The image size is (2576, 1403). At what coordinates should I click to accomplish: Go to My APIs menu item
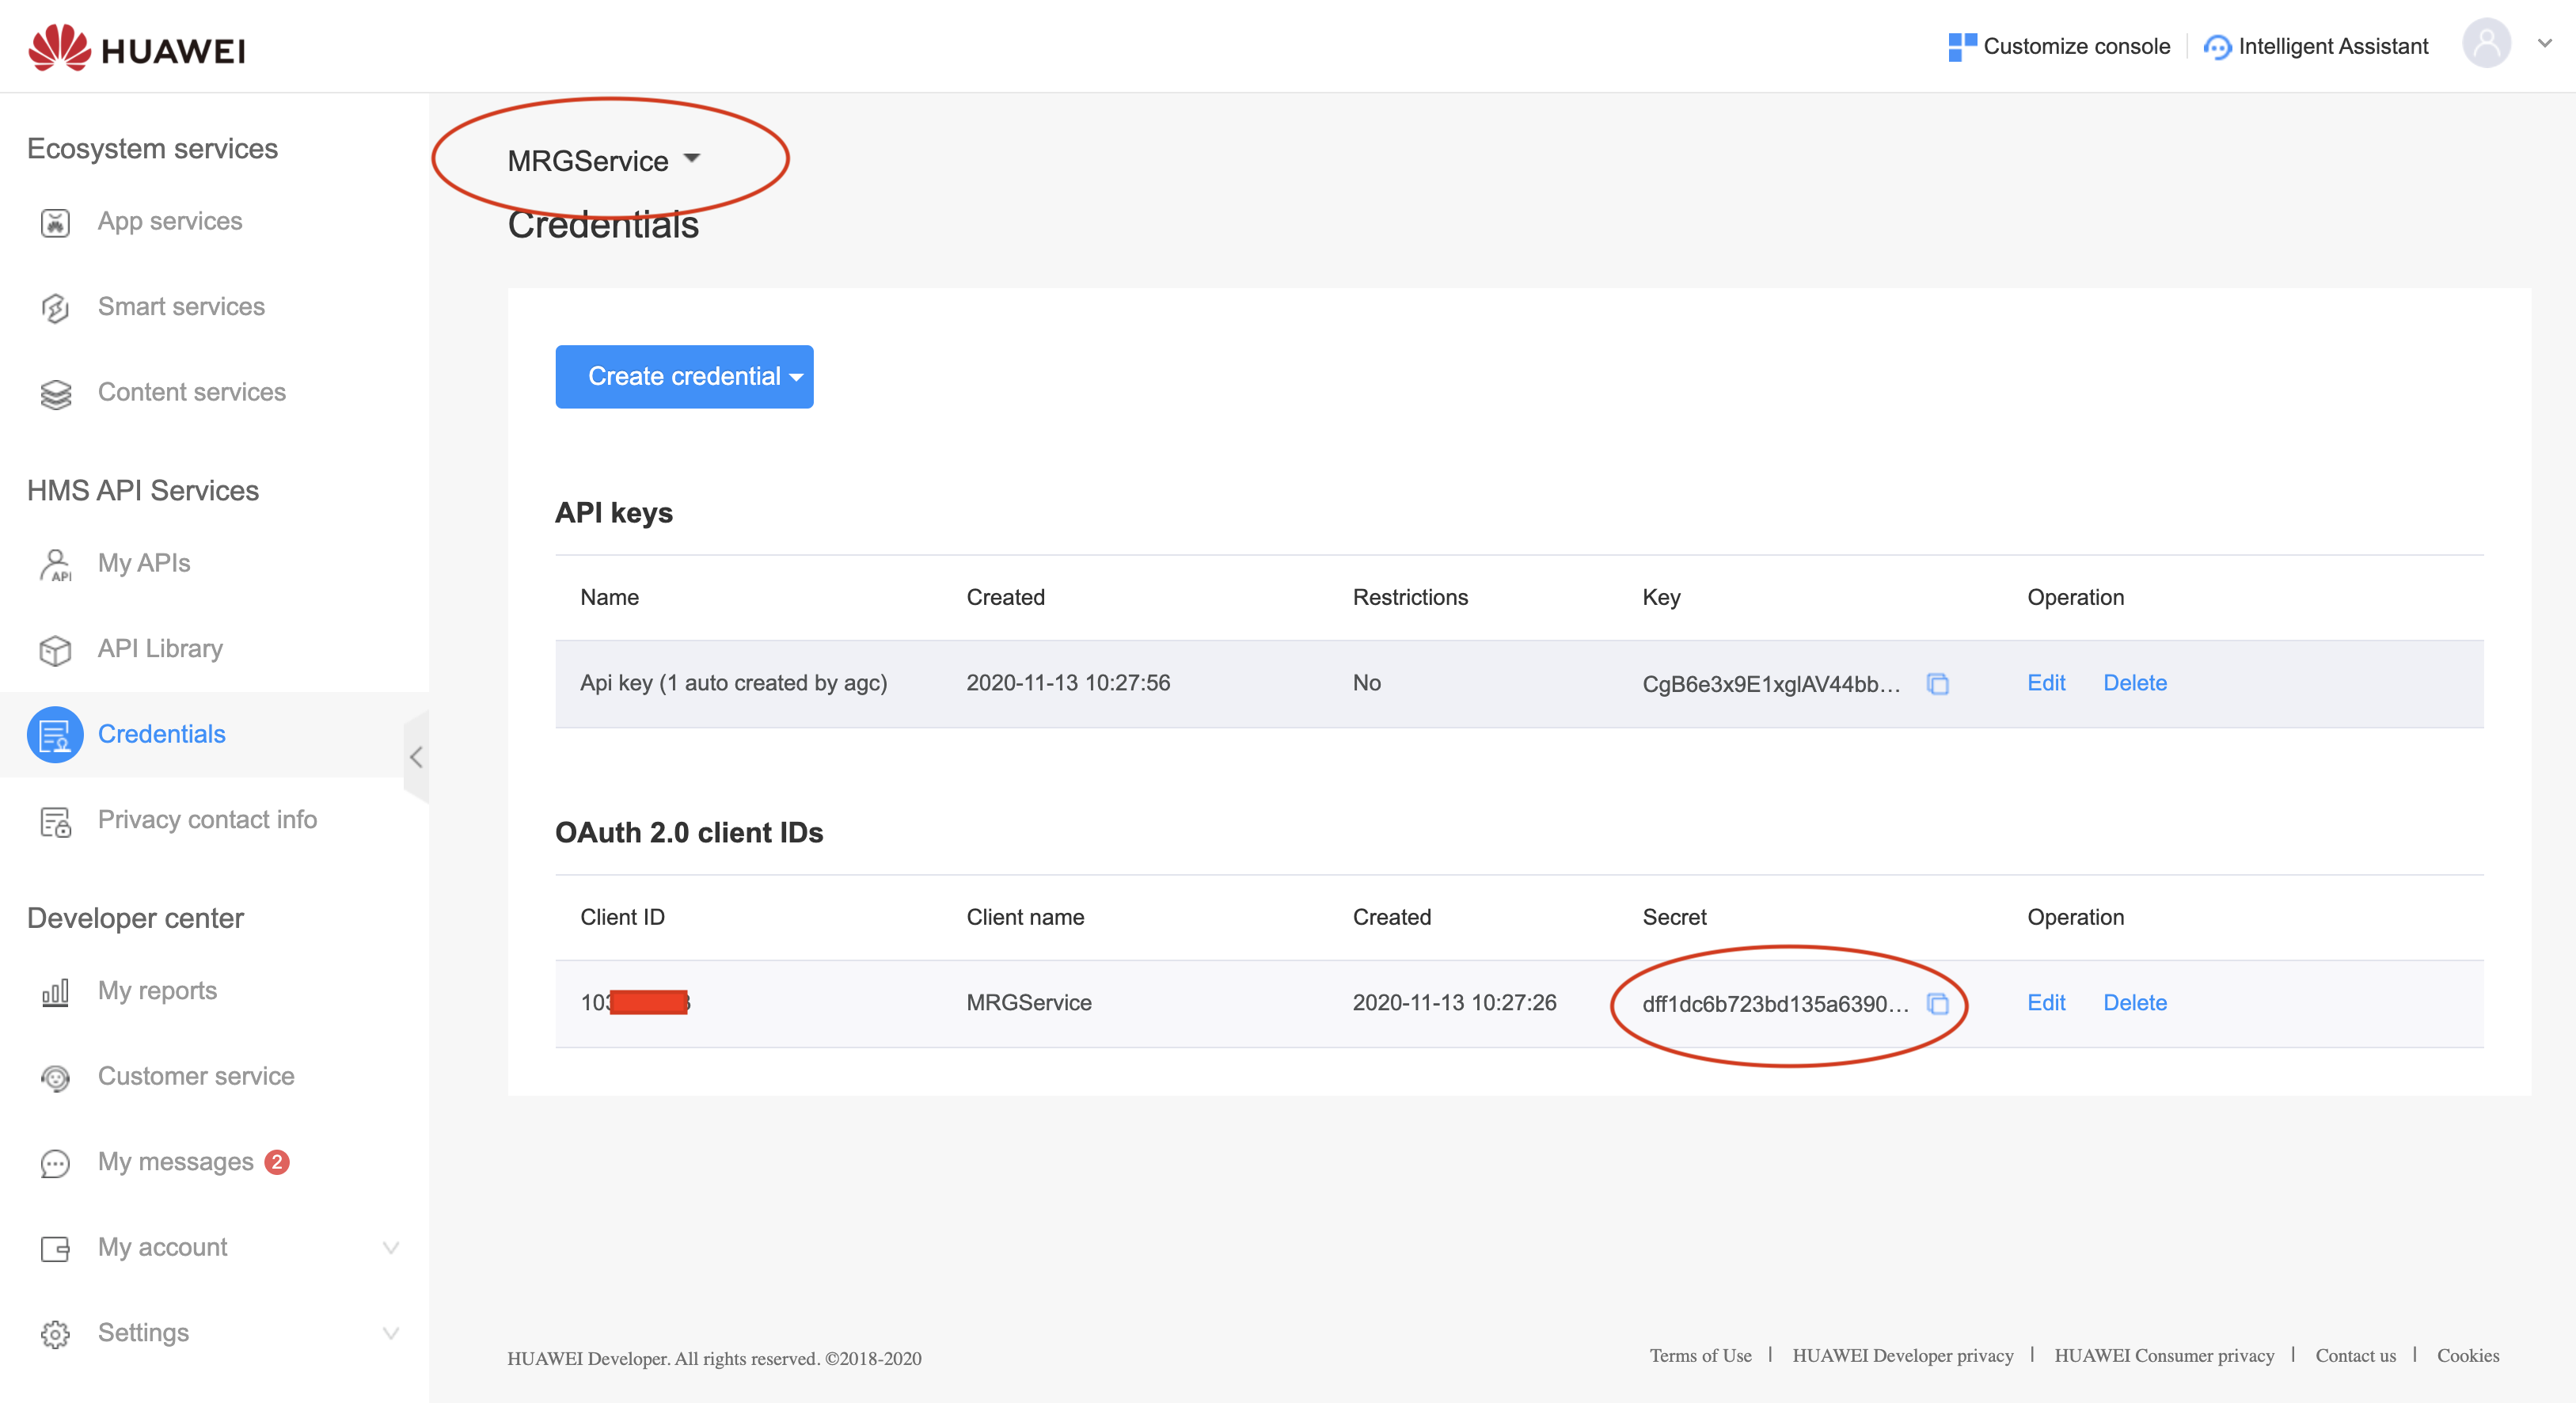[144, 563]
